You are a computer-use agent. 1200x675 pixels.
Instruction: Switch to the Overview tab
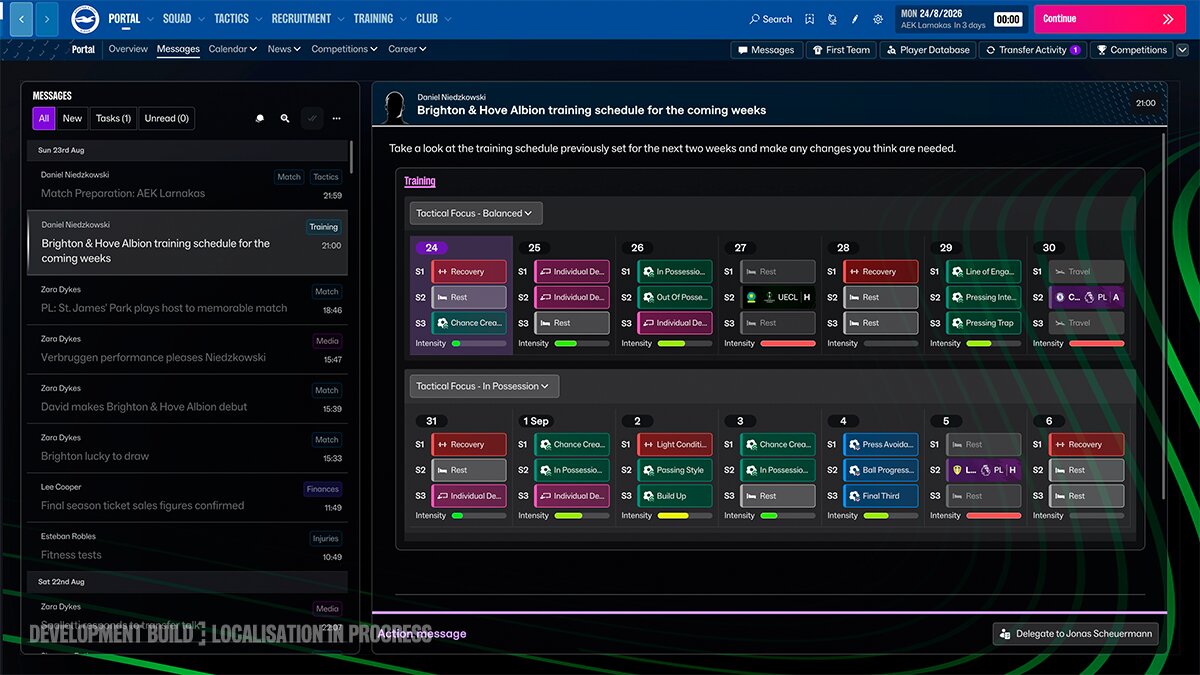[128, 49]
